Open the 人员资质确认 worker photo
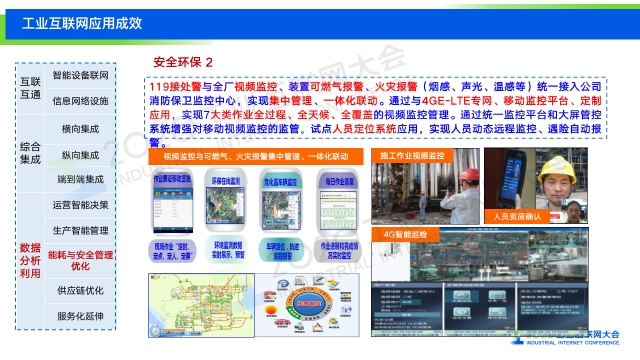This screenshot has width=640, height=360. (536, 186)
